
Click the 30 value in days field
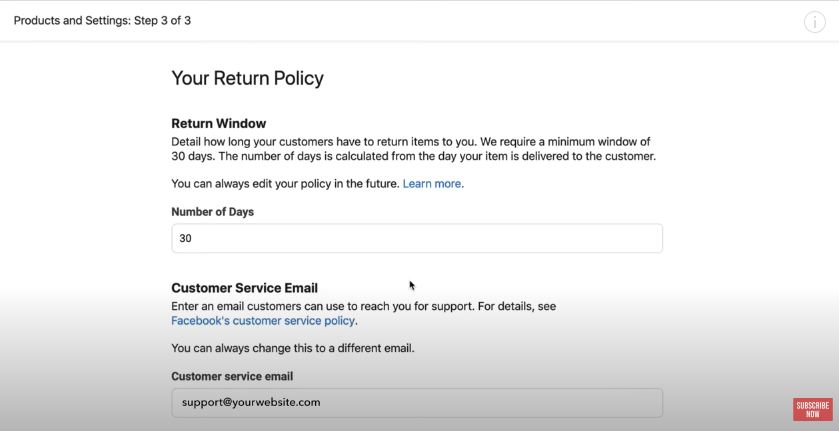pos(186,238)
